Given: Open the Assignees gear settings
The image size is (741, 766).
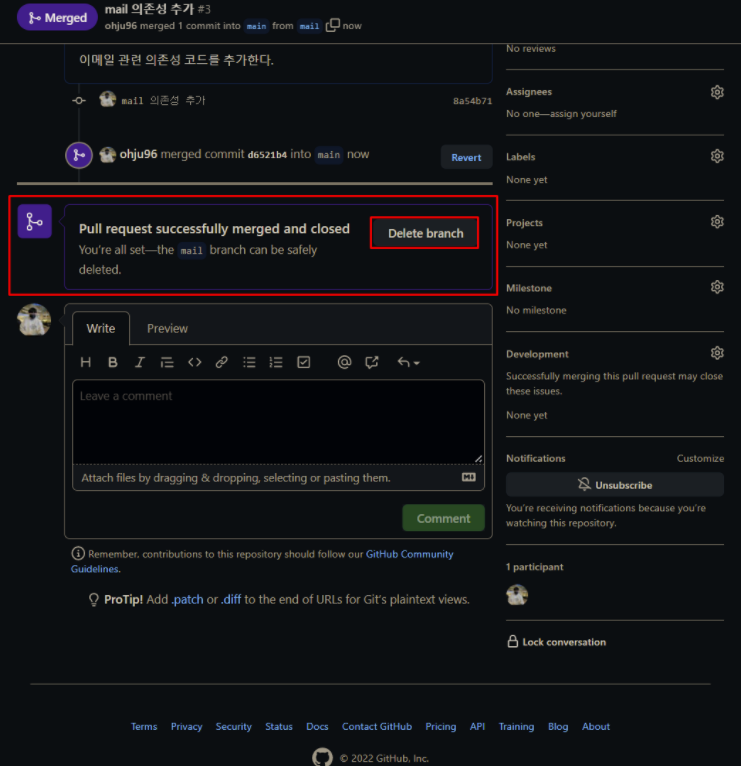Looking at the screenshot, I should click(x=717, y=92).
